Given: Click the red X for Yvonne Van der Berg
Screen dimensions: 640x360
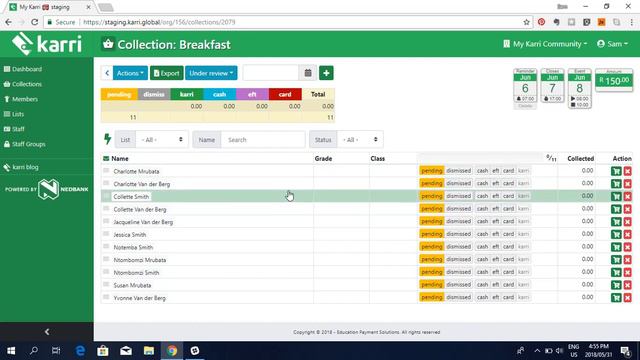Looking at the screenshot, I should [x=628, y=298].
